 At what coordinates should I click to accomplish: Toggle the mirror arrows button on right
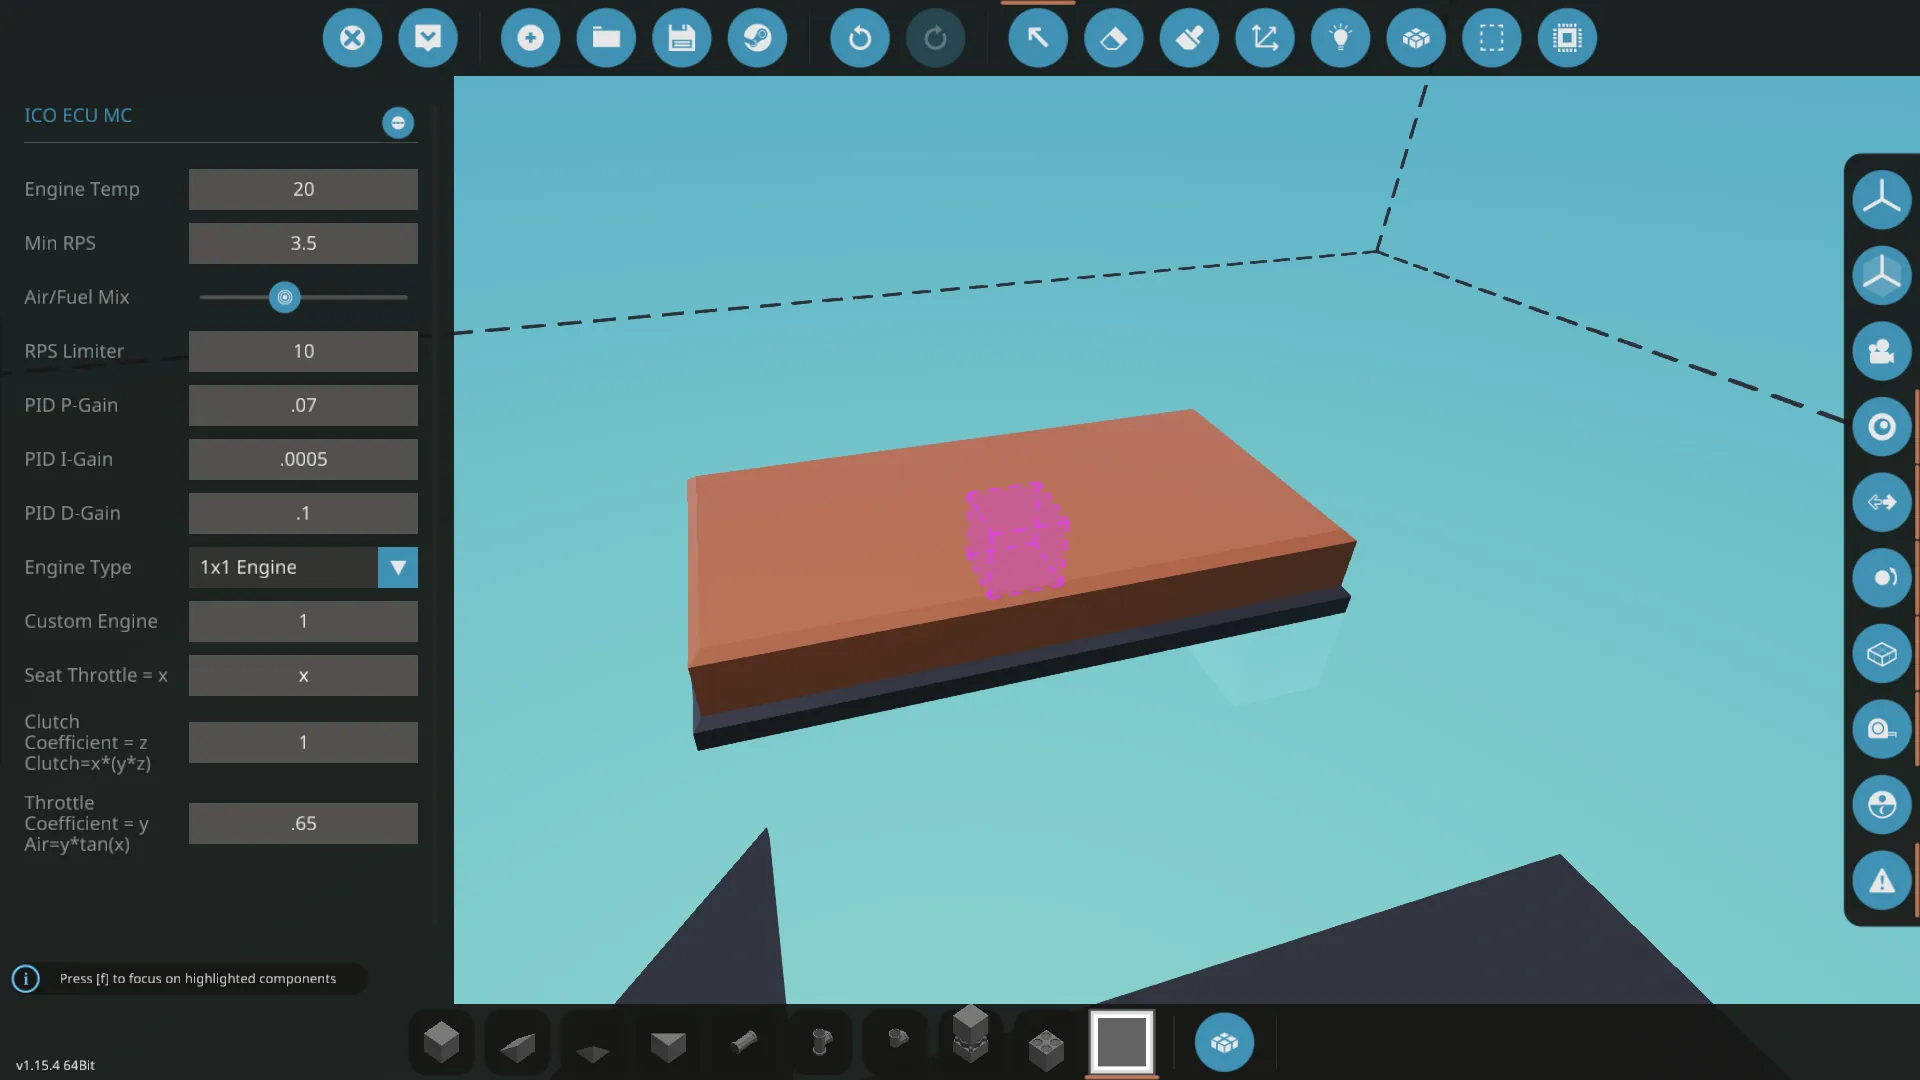[x=1881, y=502]
